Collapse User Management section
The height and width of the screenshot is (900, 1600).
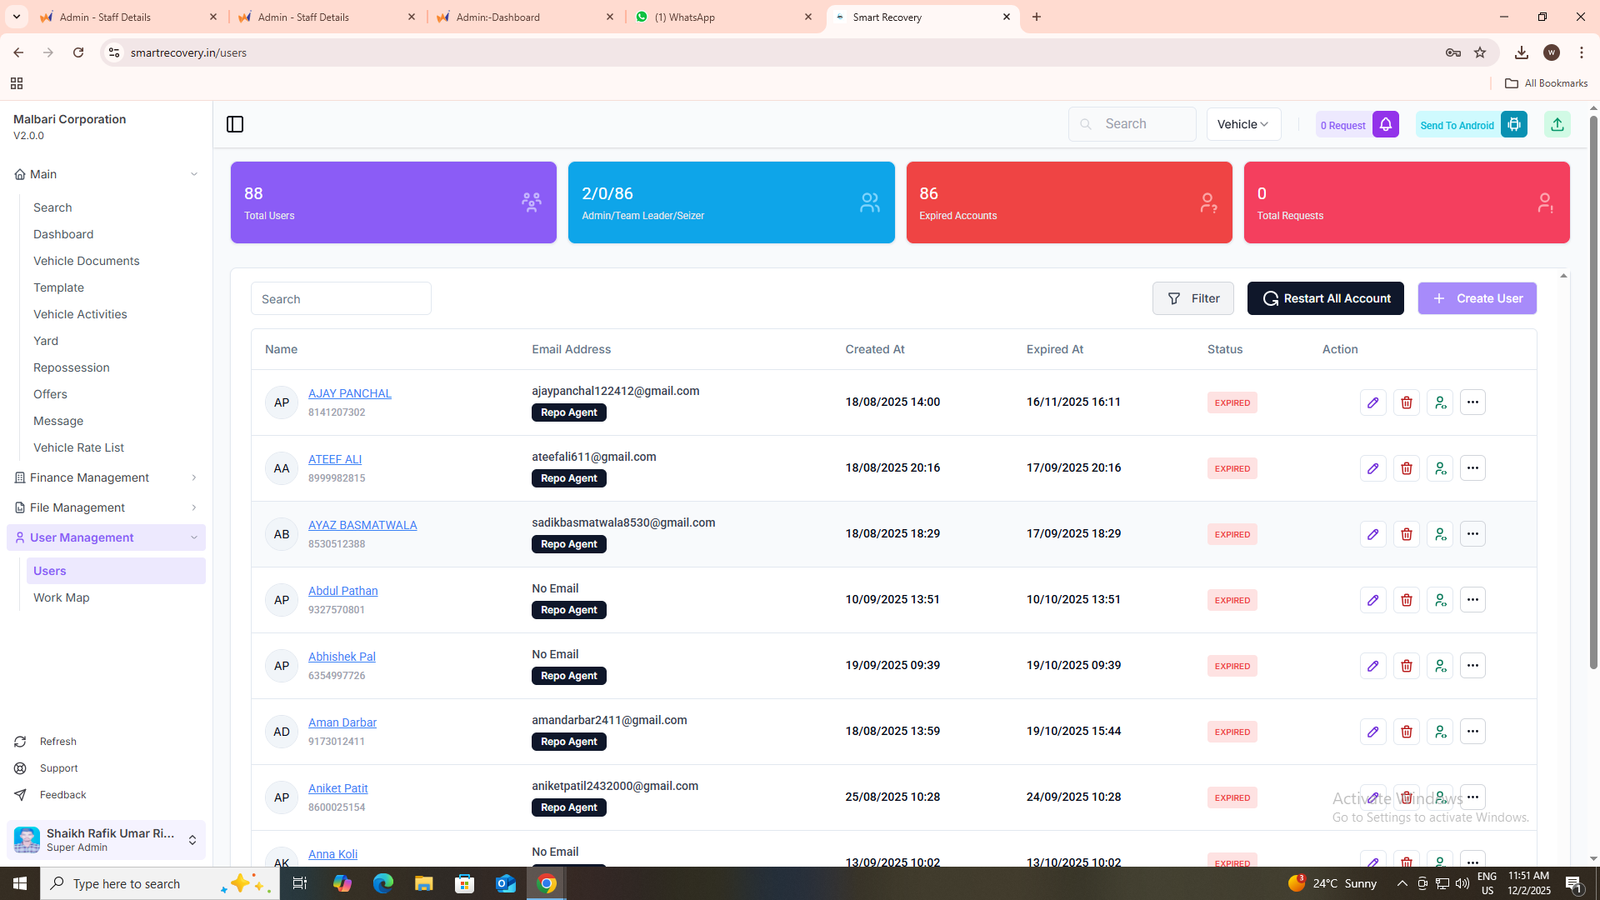point(106,538)
